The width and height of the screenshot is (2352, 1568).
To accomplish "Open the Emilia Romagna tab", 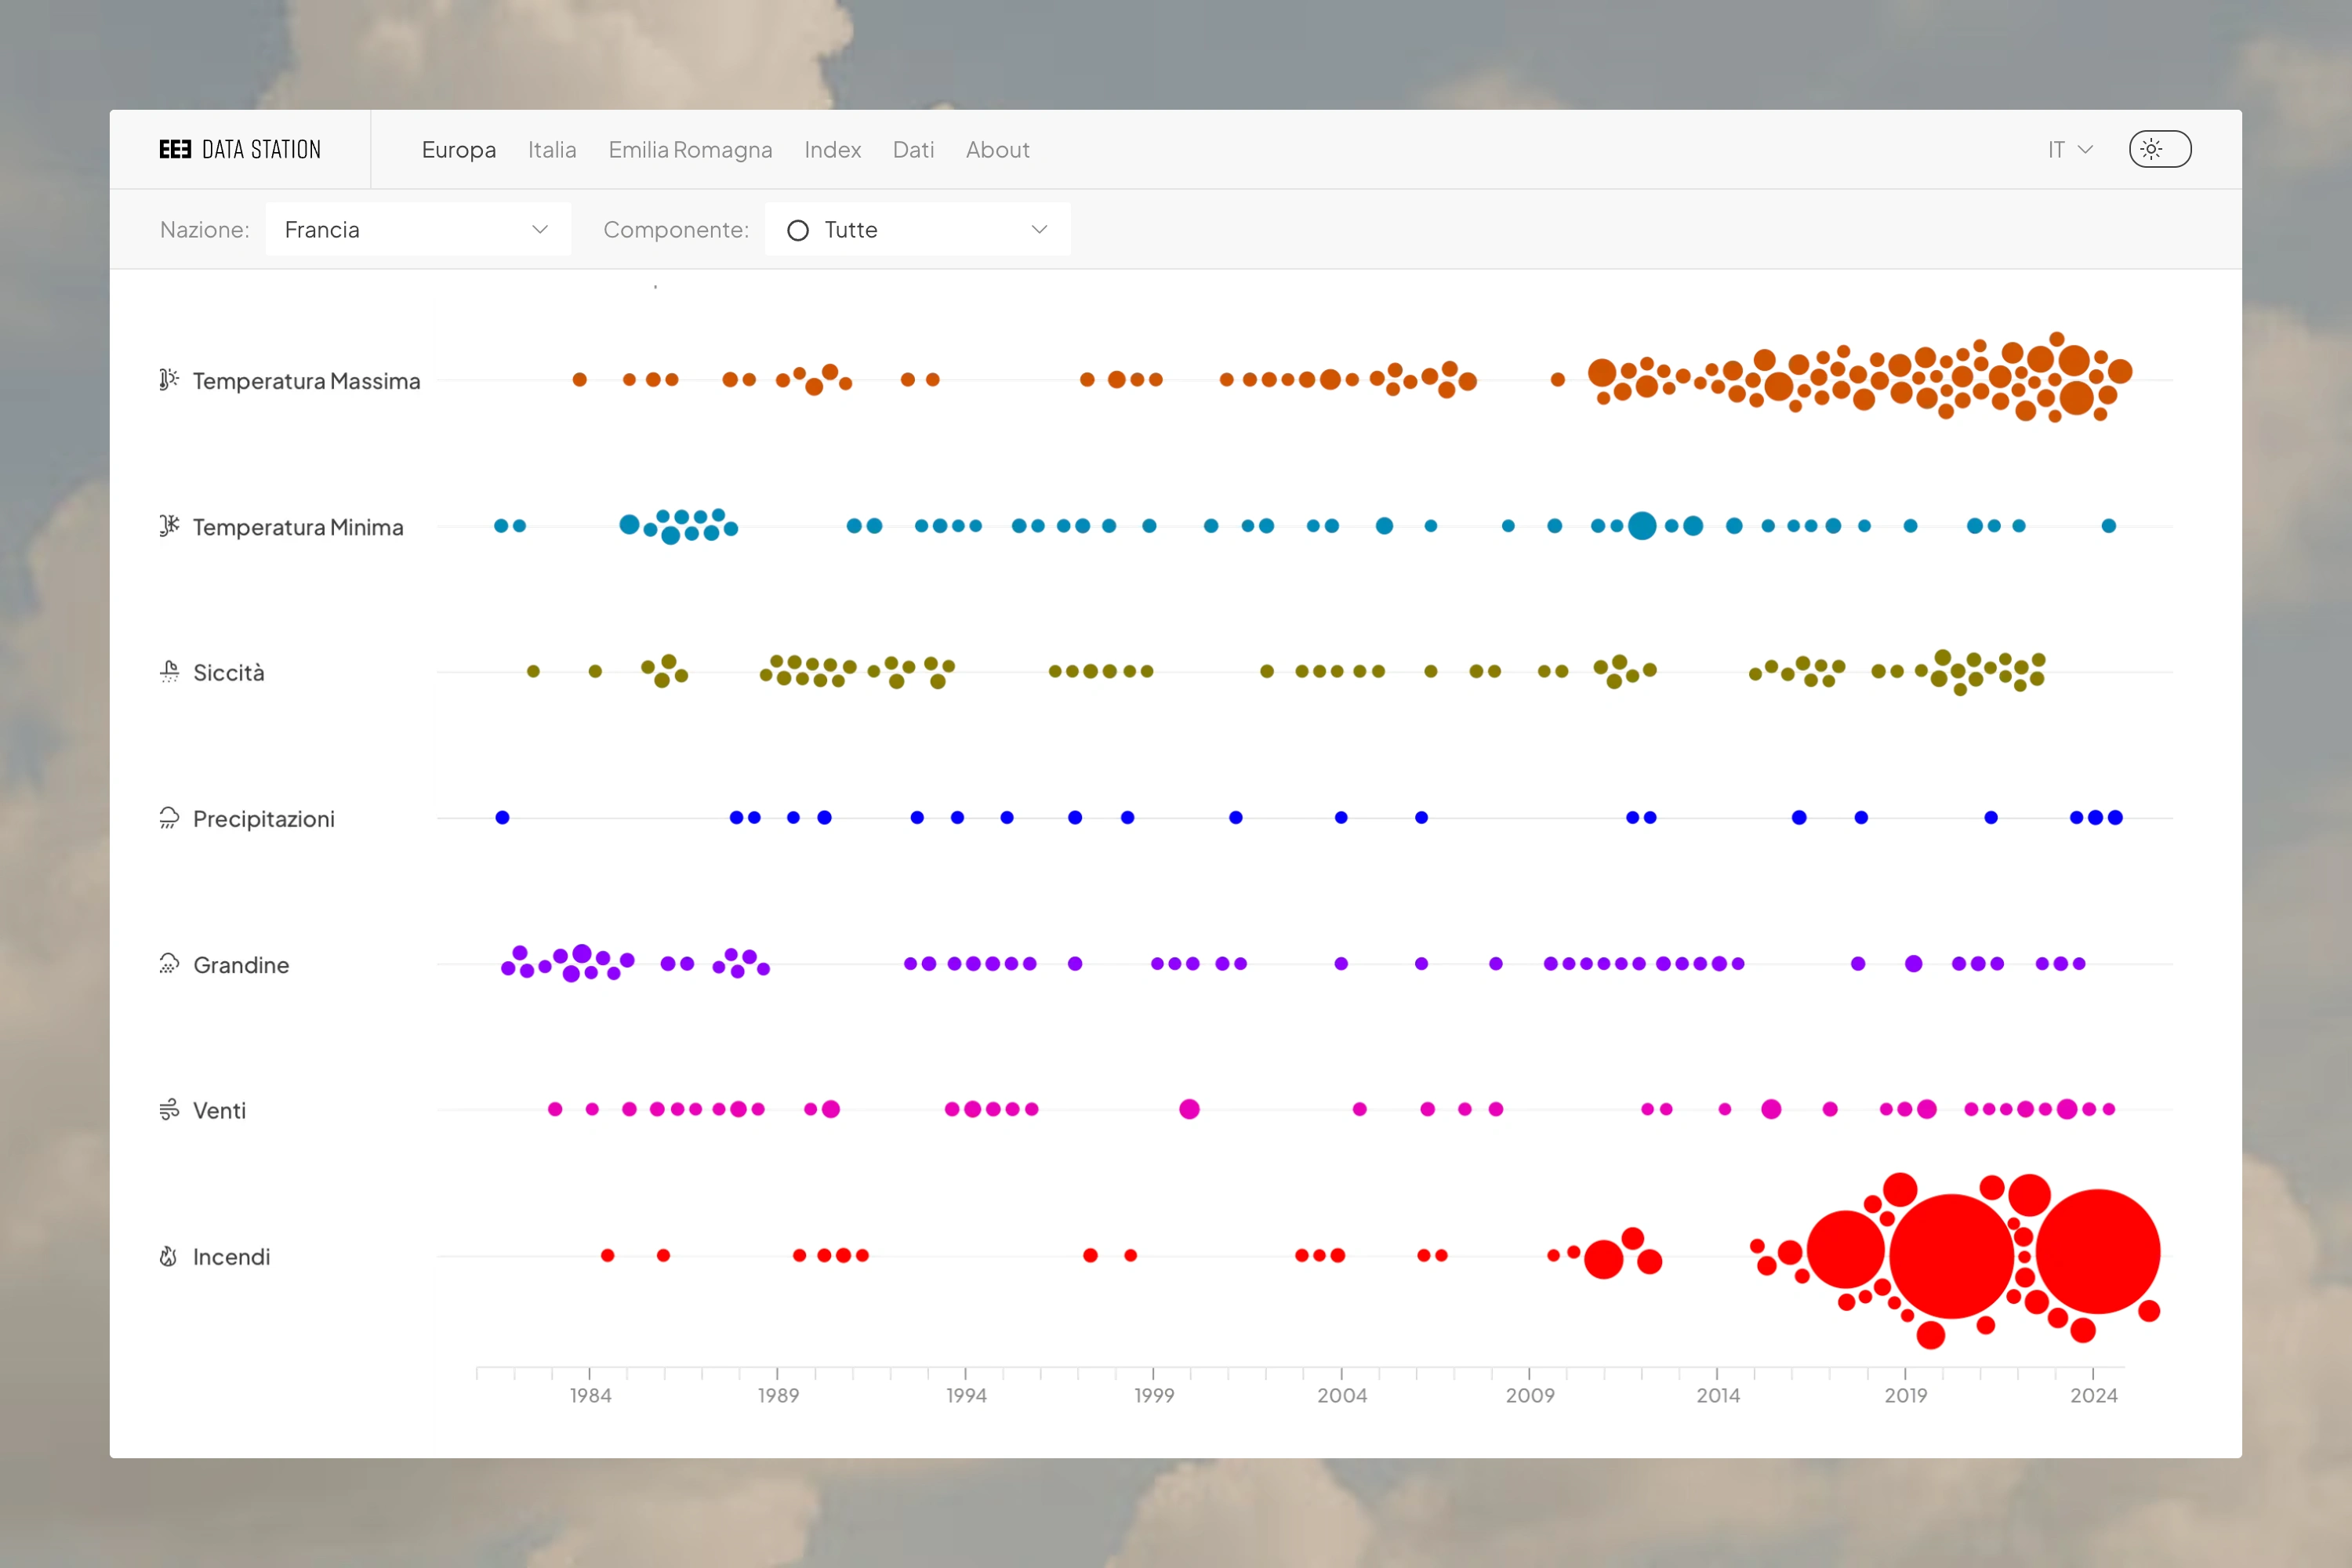I will [690, 149].
